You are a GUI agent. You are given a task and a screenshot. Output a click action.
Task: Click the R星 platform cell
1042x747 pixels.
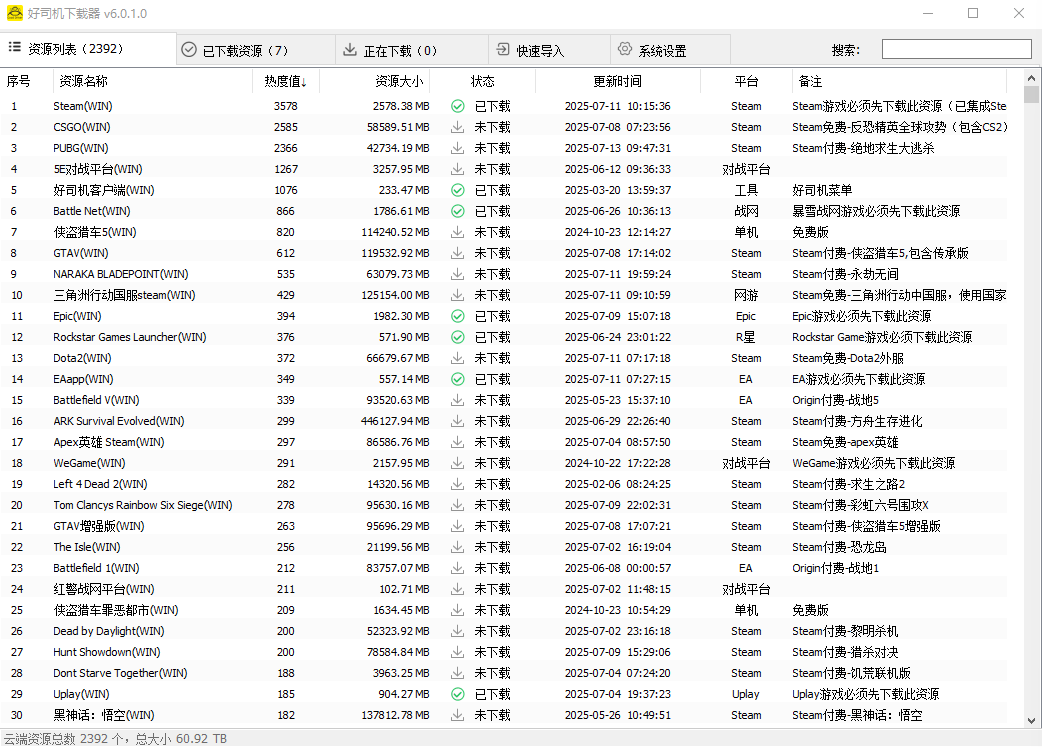point(746,338)
